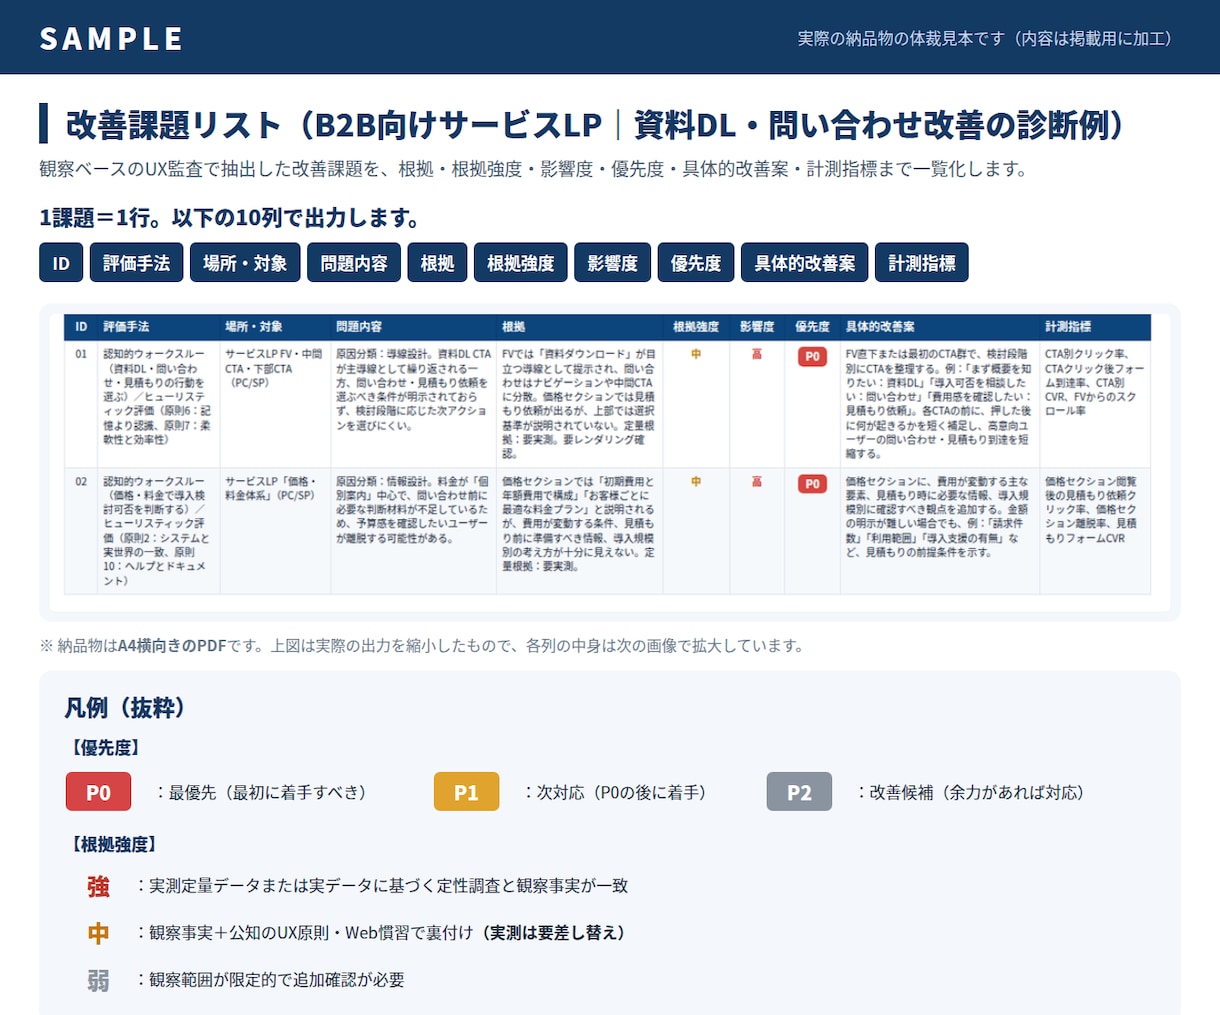Click the description 観察範囲が限定的で追加確認が必要
1220x1015 pixels.
click(277, 979)
